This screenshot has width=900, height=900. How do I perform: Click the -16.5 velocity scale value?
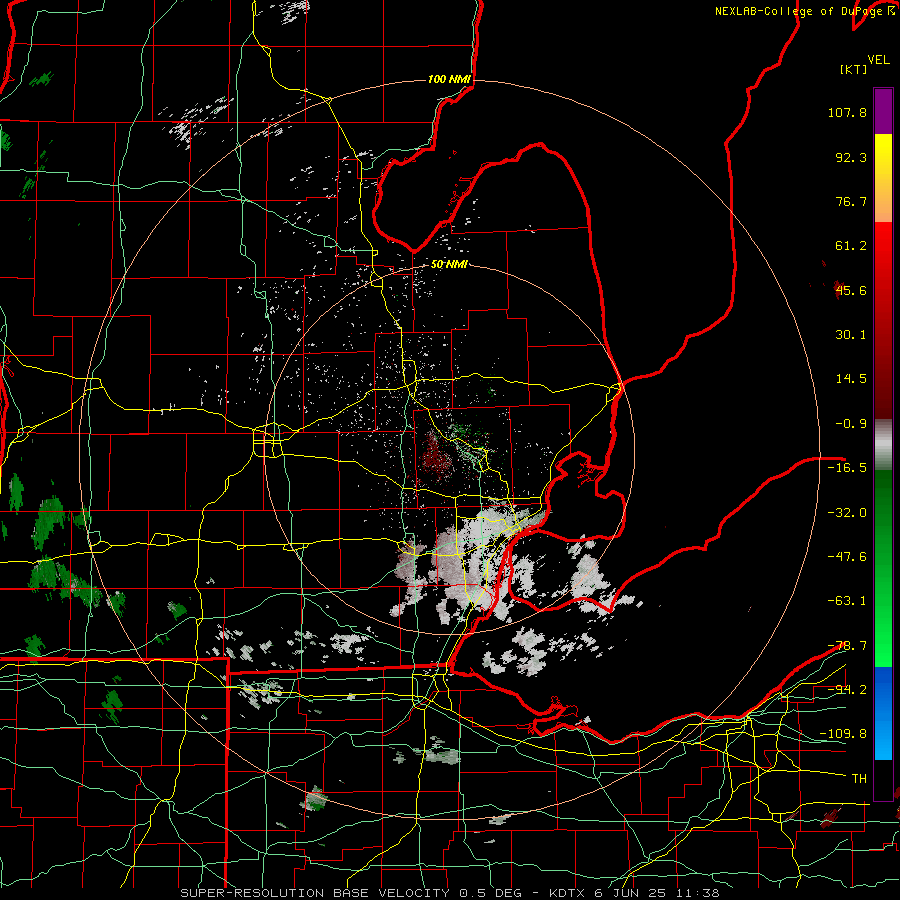[847, 468]
